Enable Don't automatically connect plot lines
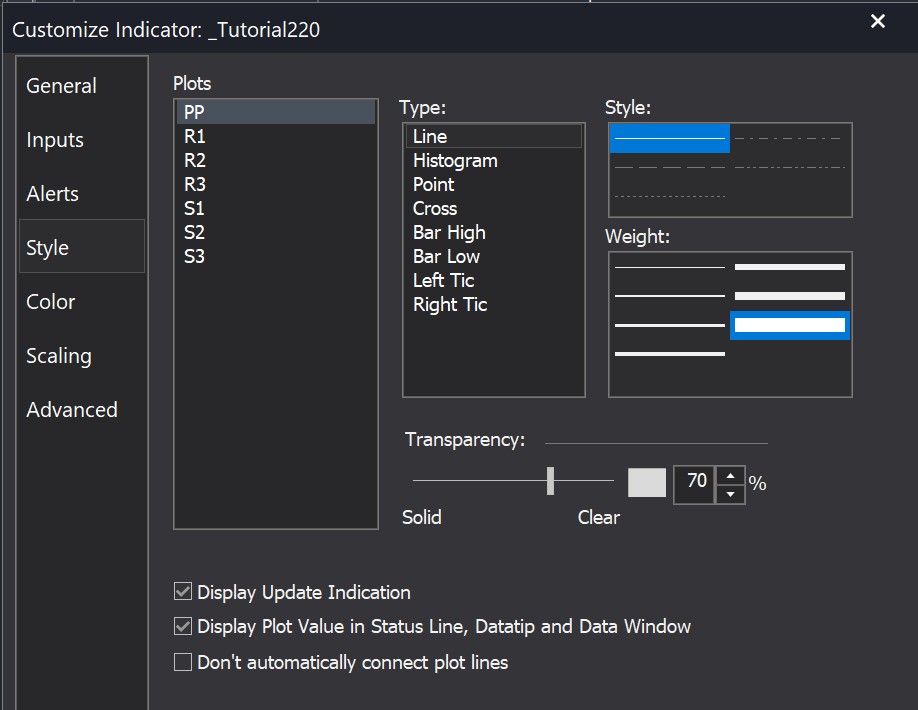Viewport: 918px width, 710px height. coord(183,662)
